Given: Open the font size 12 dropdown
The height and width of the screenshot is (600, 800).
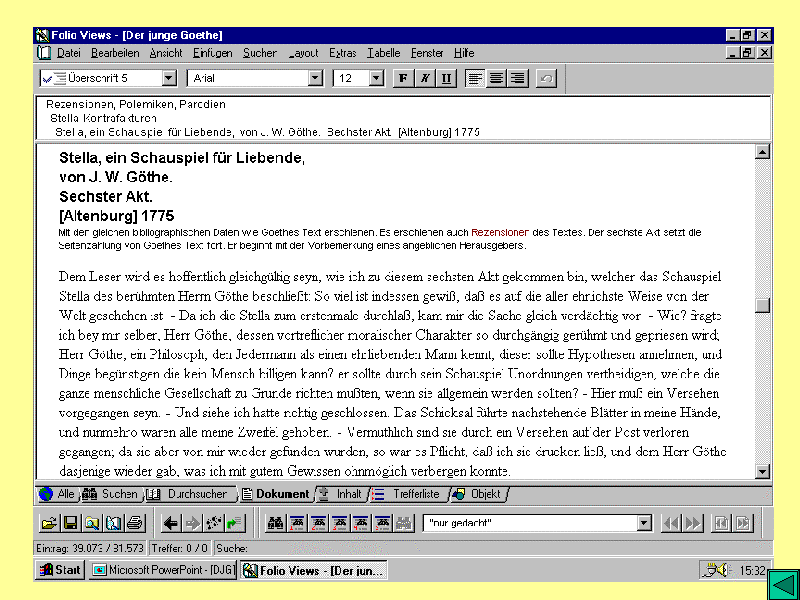Looking at the screenshot, I should point(377,78).
